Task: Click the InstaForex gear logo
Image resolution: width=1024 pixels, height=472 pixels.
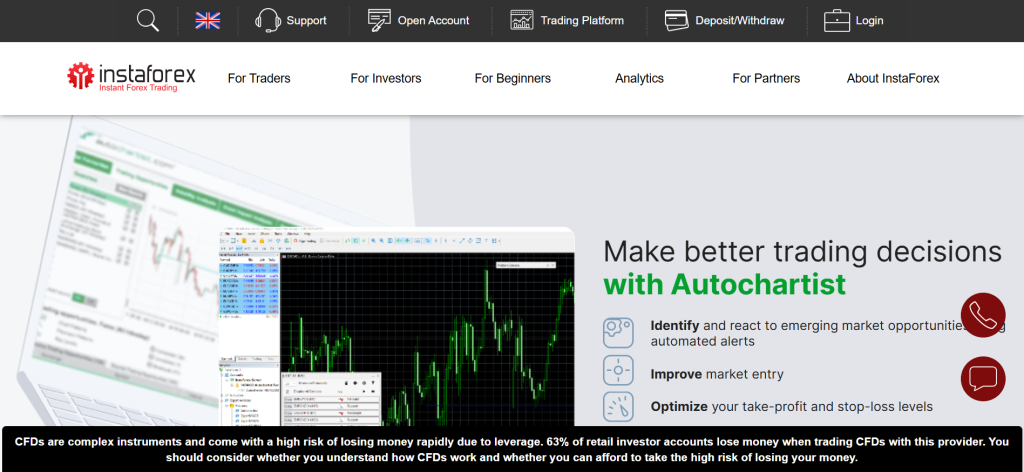Action: point(81,76)
